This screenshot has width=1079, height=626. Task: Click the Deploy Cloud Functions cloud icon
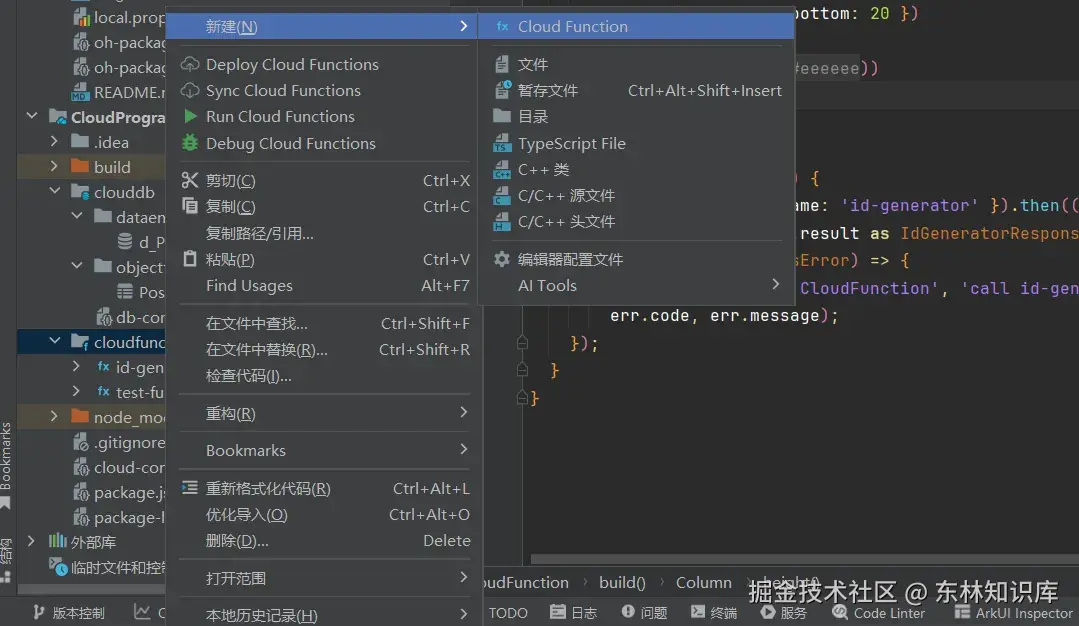190,64
